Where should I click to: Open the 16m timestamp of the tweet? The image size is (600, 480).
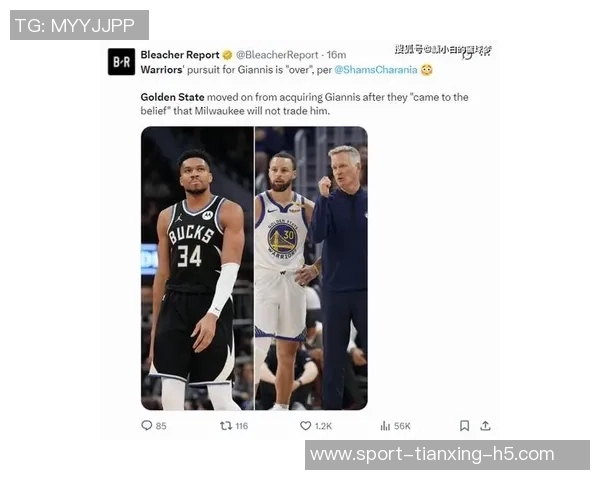pyautogui.click(x=336, y=55)
